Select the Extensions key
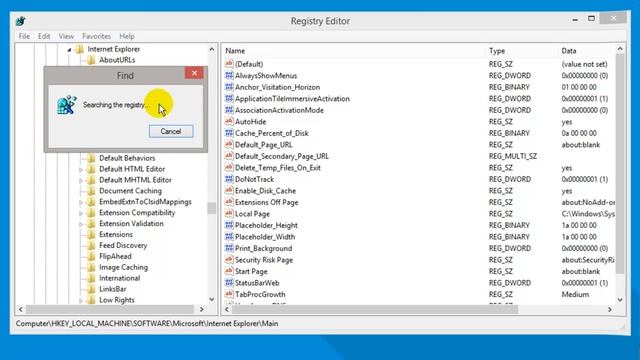 (116, 234)
